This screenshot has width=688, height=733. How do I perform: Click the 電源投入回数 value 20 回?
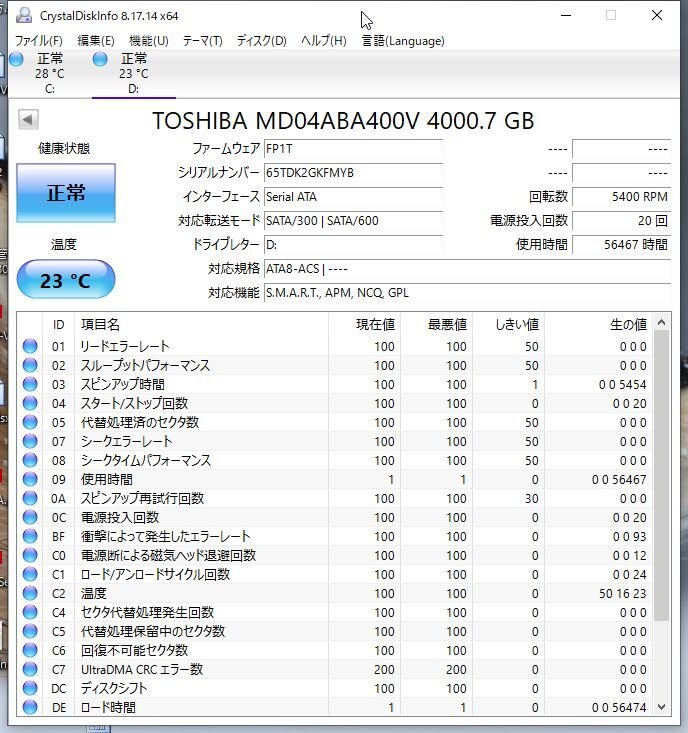click(622, 221)
